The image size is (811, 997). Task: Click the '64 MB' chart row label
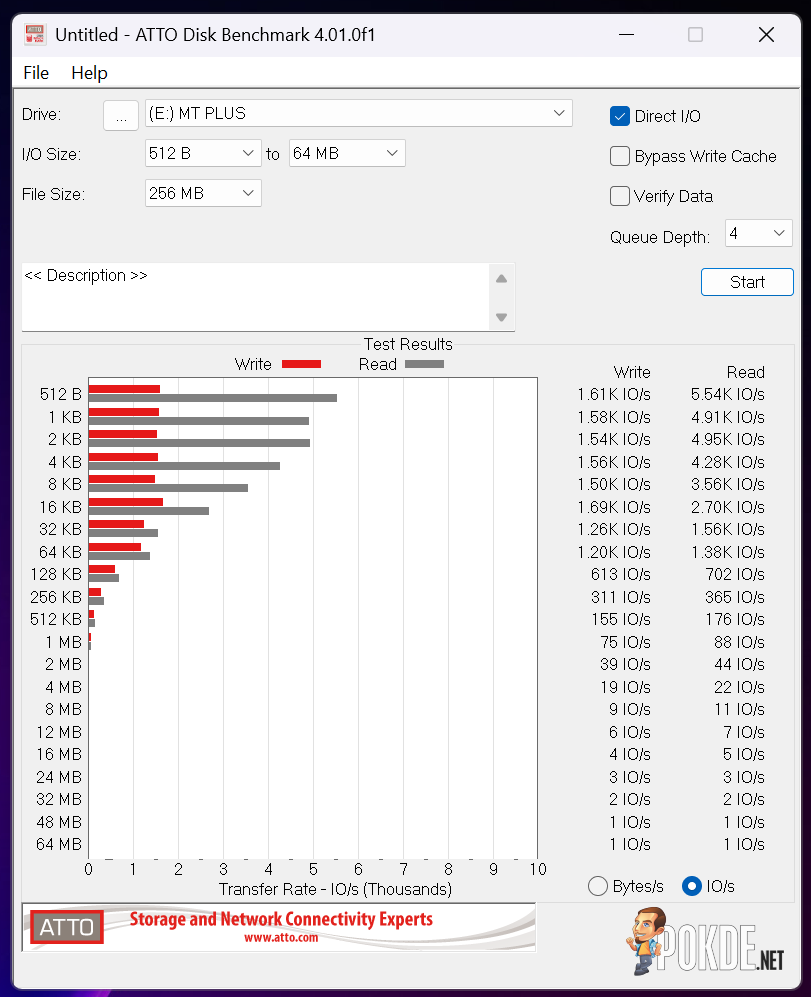pos(59,844)
